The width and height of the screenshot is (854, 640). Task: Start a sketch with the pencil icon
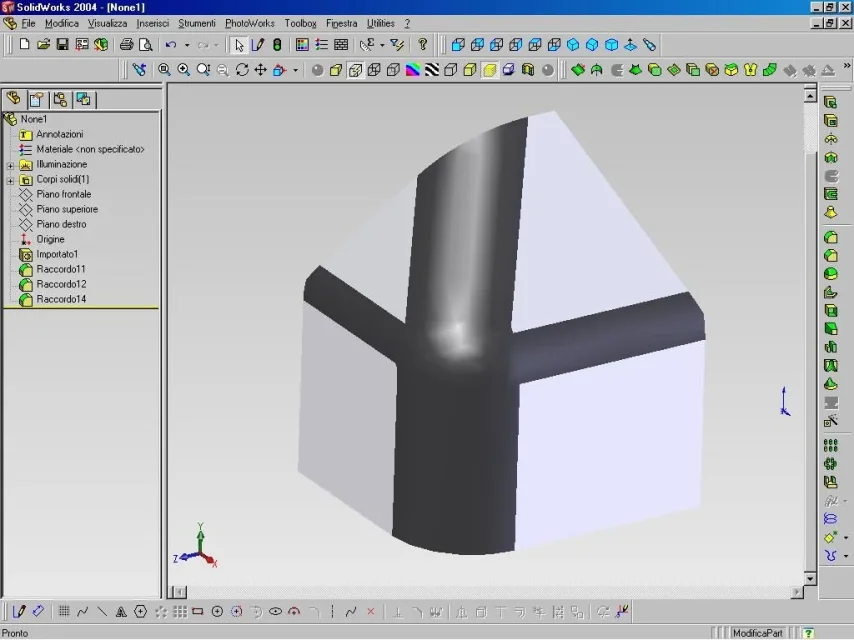(258, 44)
